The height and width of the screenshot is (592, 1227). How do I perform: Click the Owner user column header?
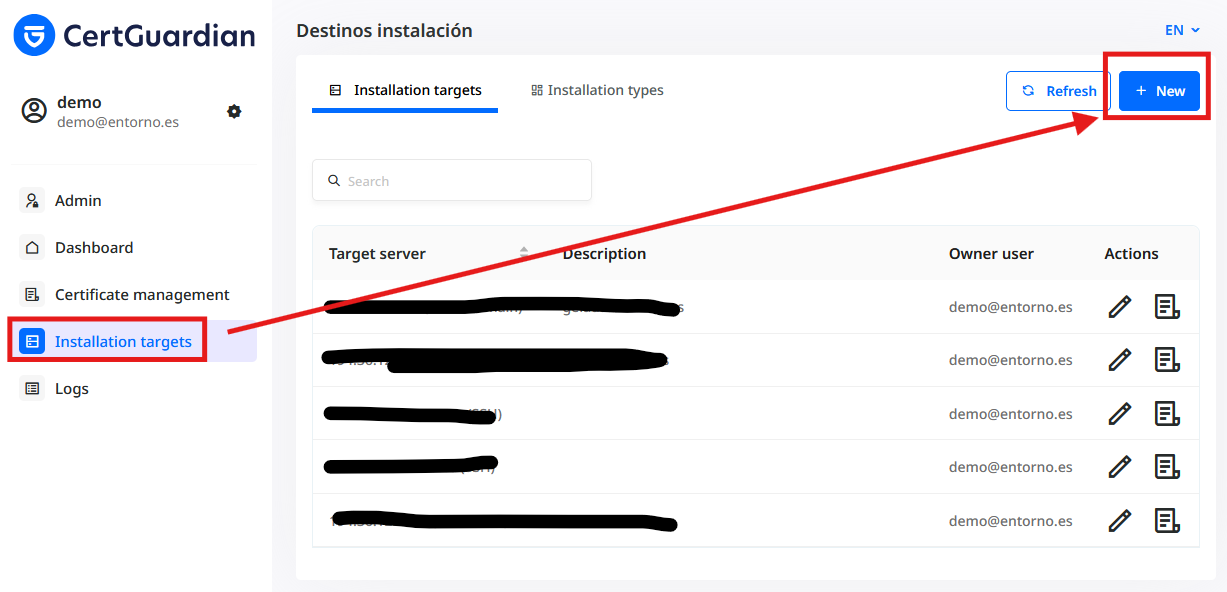tap(991, 253)
